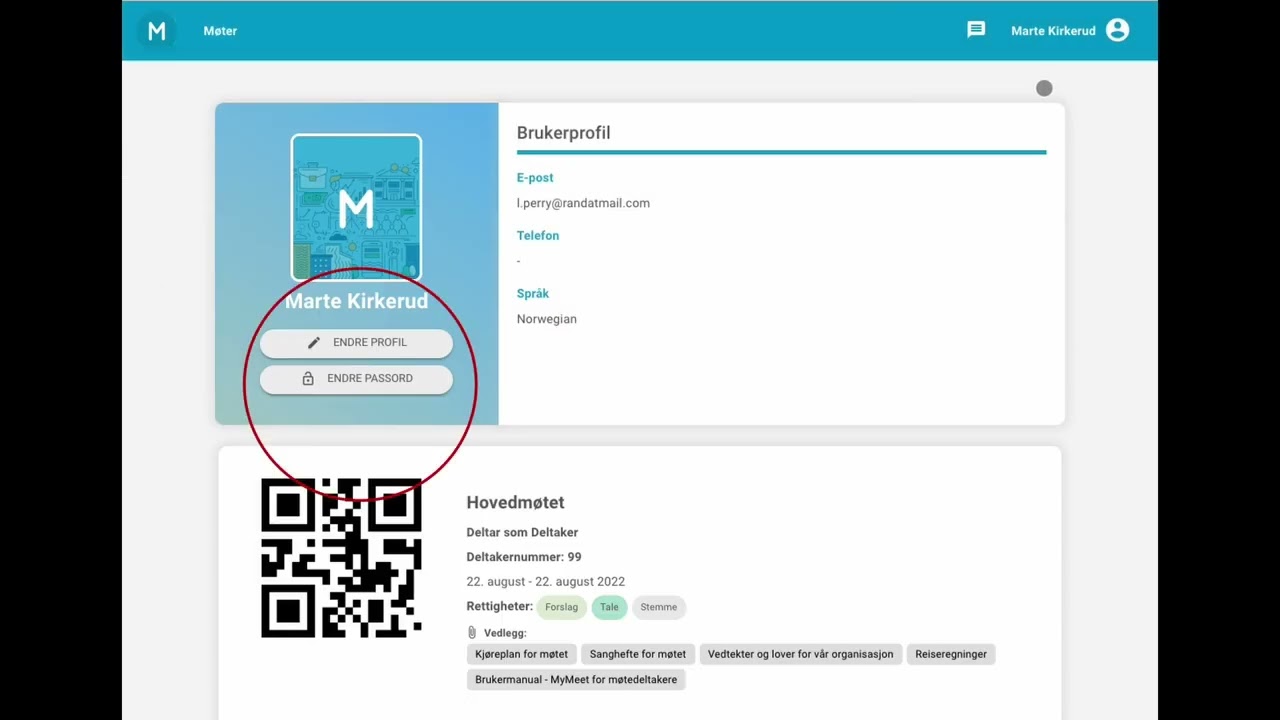
Task: Click the profile picture thumbnail
Action: 356,208
